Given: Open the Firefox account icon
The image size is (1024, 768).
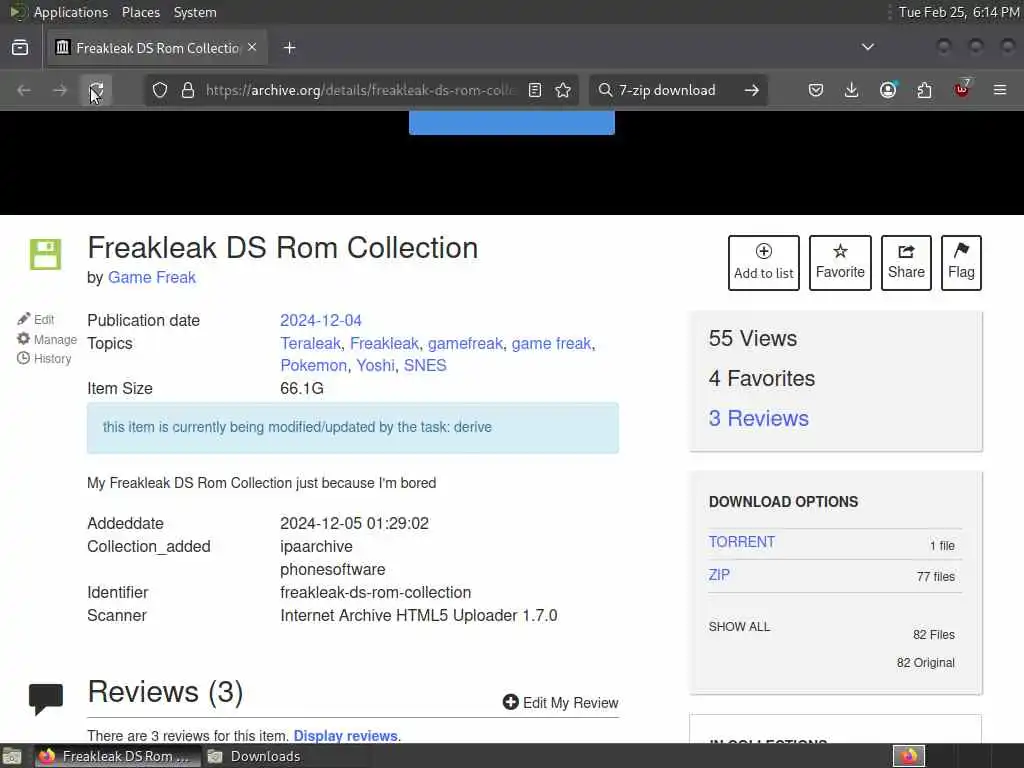Looking at the screenshot, I should tap(888, 90).
